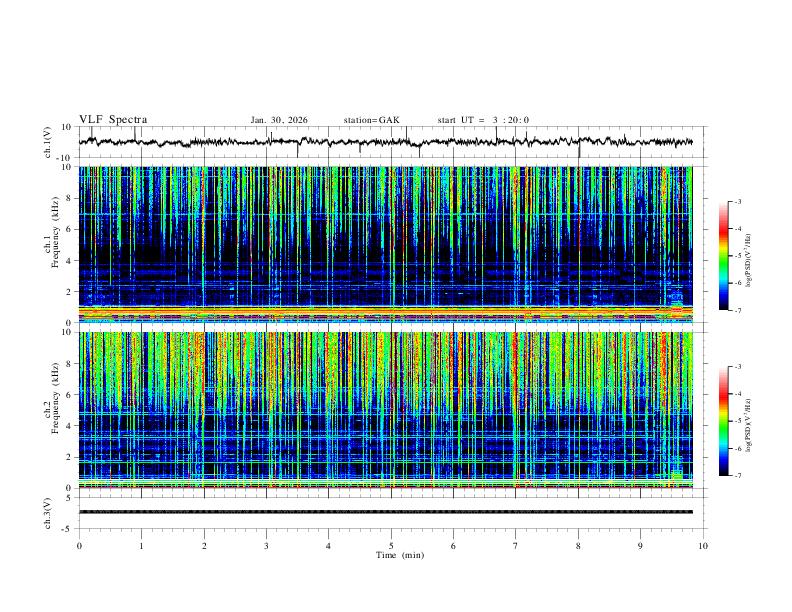Click the ch.1 voltage waveform trace

pyautogui.click(x=386, y=142)
